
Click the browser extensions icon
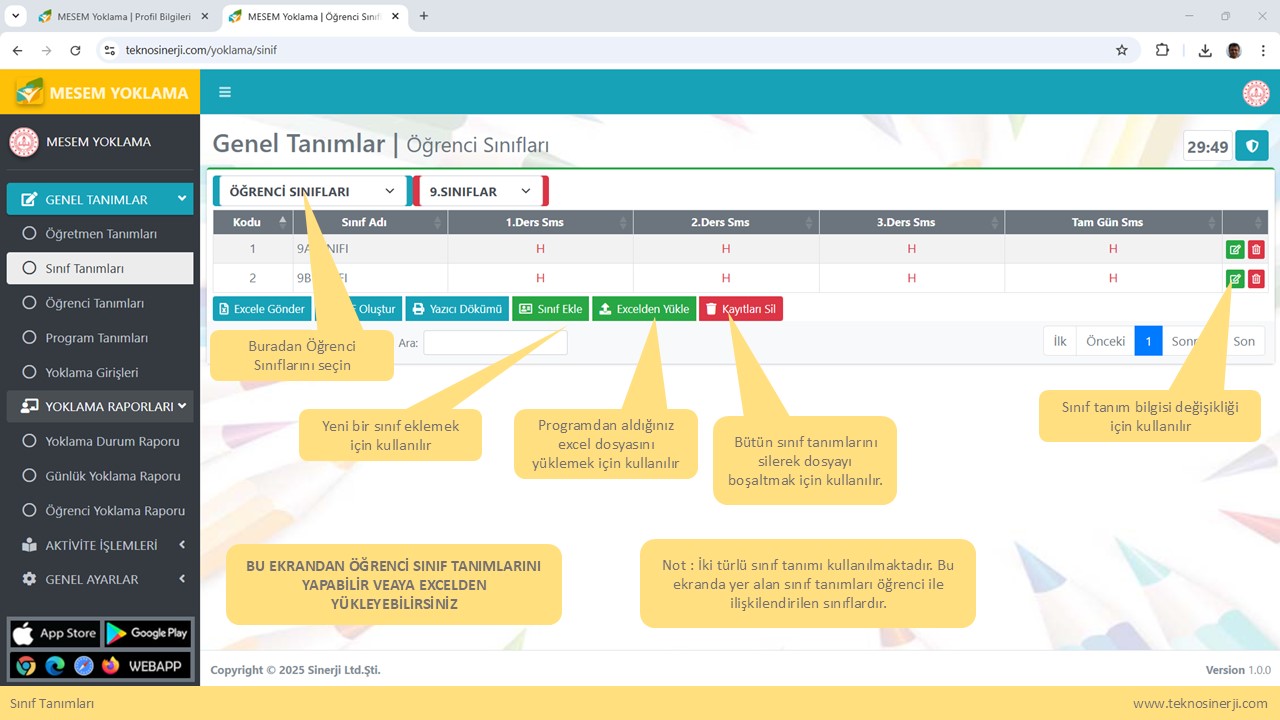point(1162,50)
